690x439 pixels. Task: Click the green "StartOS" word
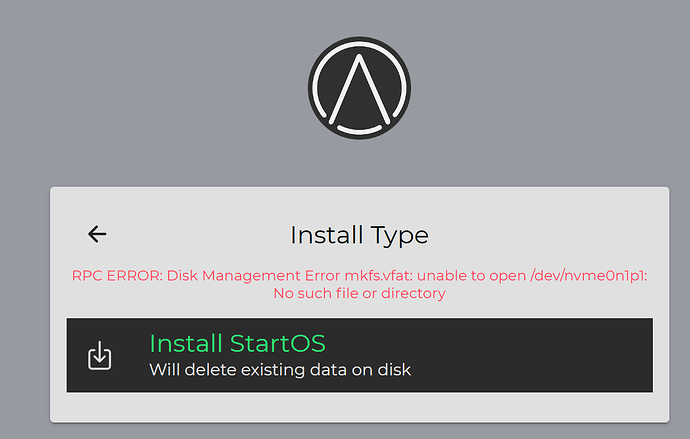tap(278, 344)
